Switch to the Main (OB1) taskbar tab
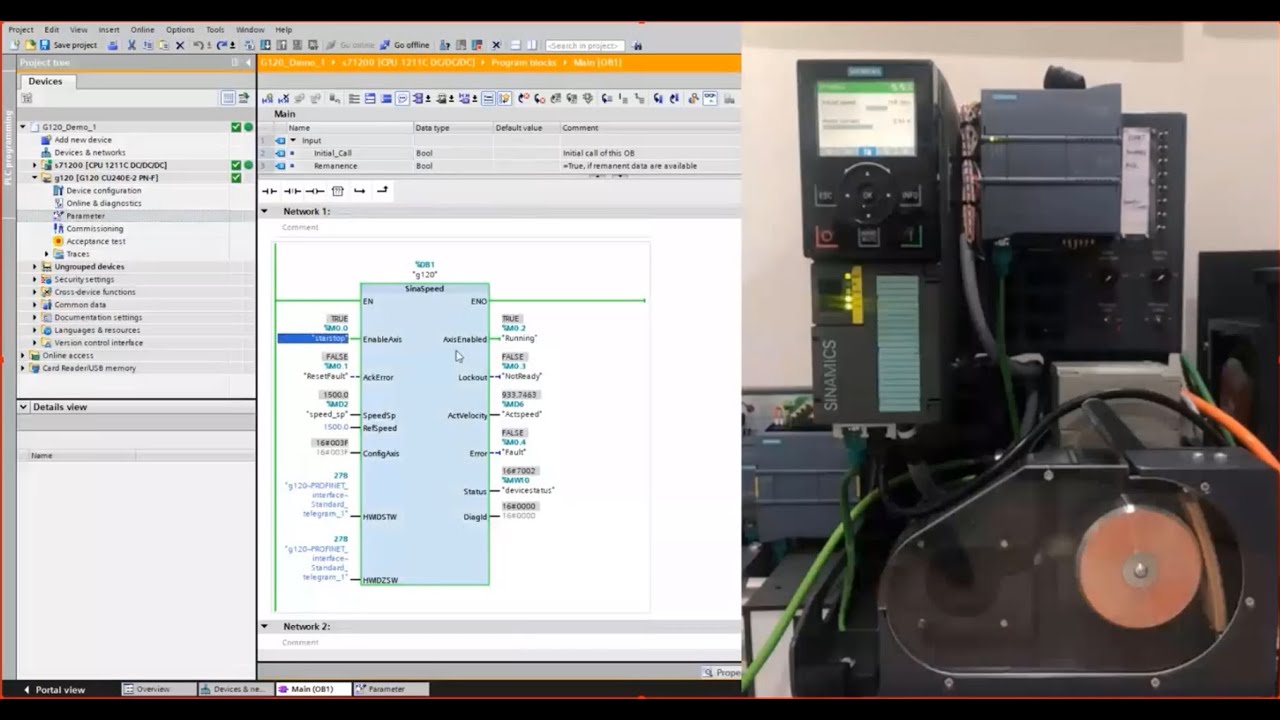 pyautogui.click(x=312, y=689)
